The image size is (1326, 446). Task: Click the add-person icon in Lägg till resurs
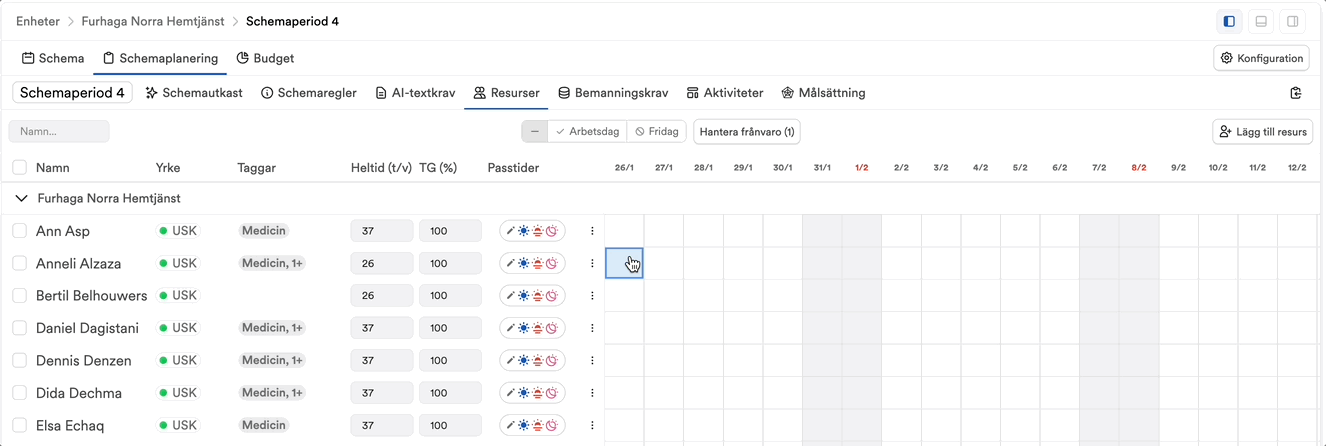pos(1226,131)
